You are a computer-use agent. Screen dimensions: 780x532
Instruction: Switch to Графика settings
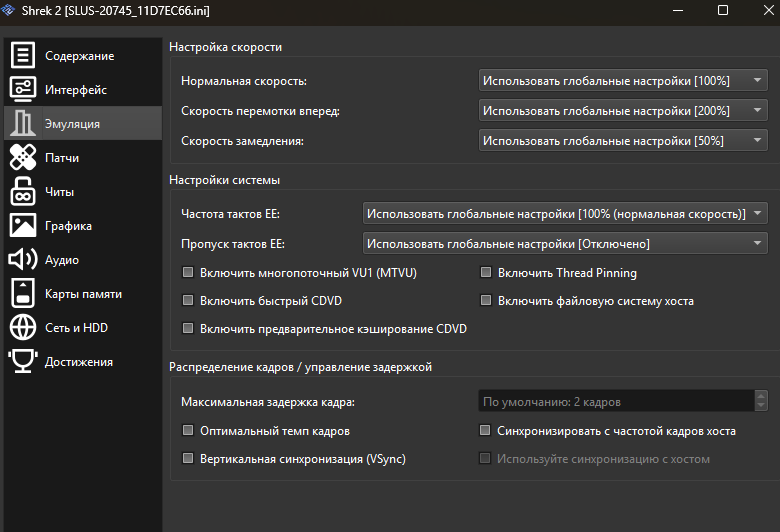pos(69,226)
